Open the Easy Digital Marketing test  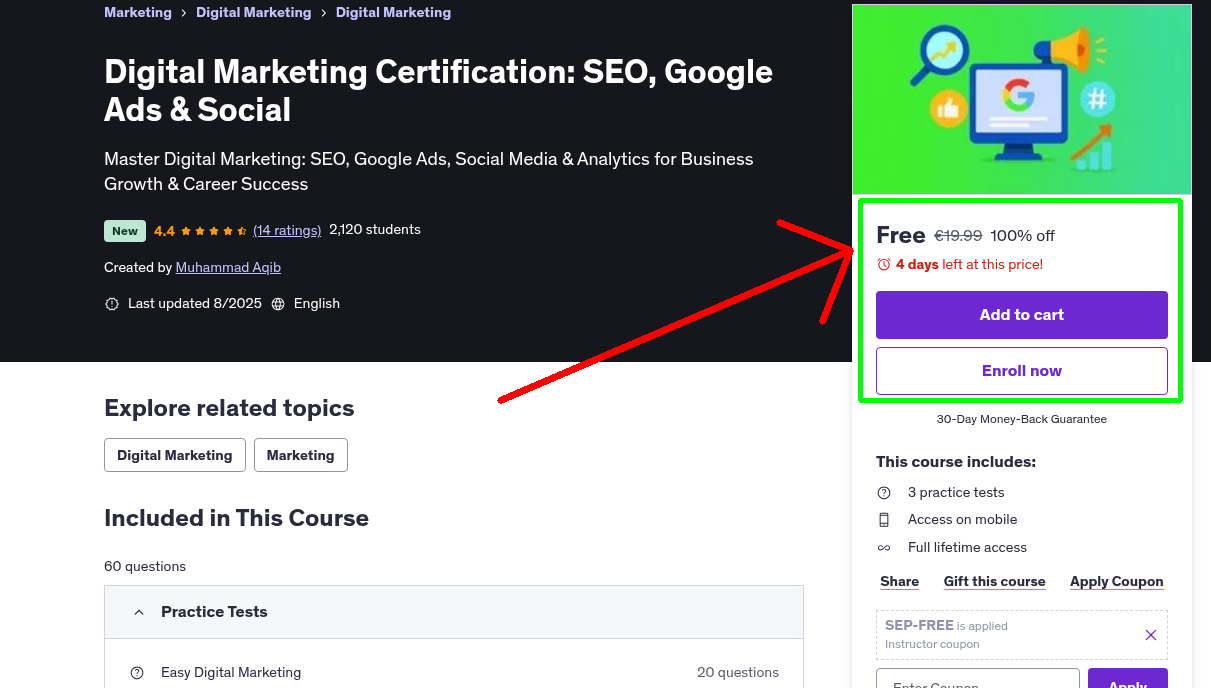click(x=231, y=673)
